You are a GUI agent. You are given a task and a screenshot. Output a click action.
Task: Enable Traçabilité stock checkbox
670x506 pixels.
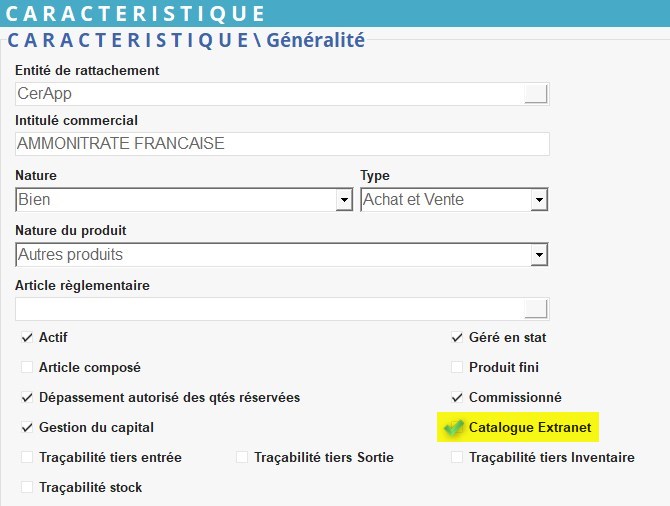pos(27,488)
